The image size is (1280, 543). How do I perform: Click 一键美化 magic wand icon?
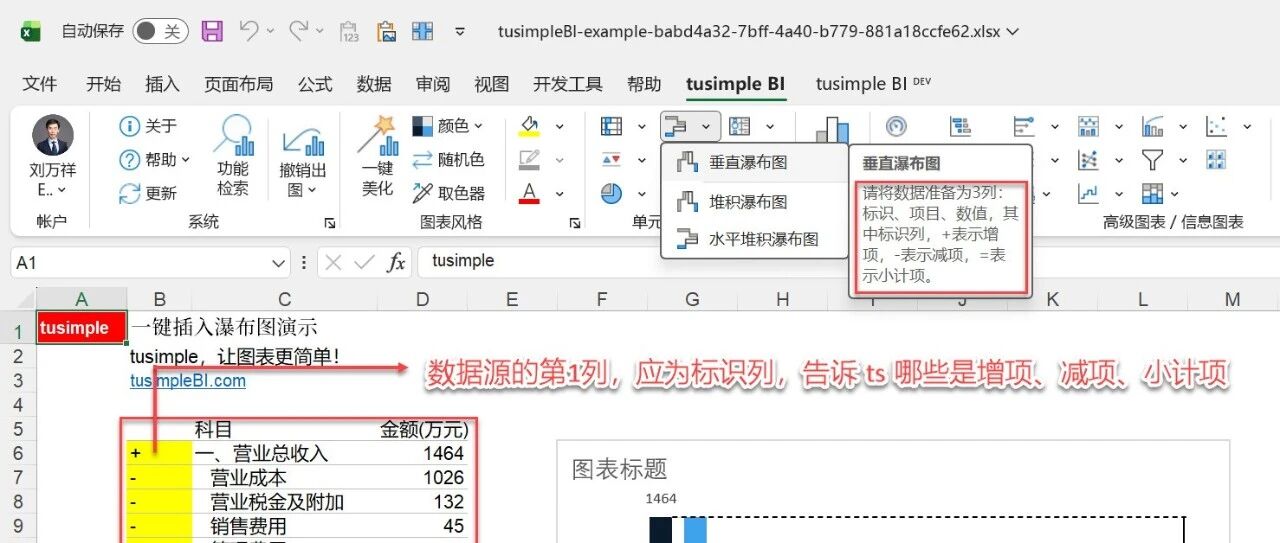coord(378,156)
